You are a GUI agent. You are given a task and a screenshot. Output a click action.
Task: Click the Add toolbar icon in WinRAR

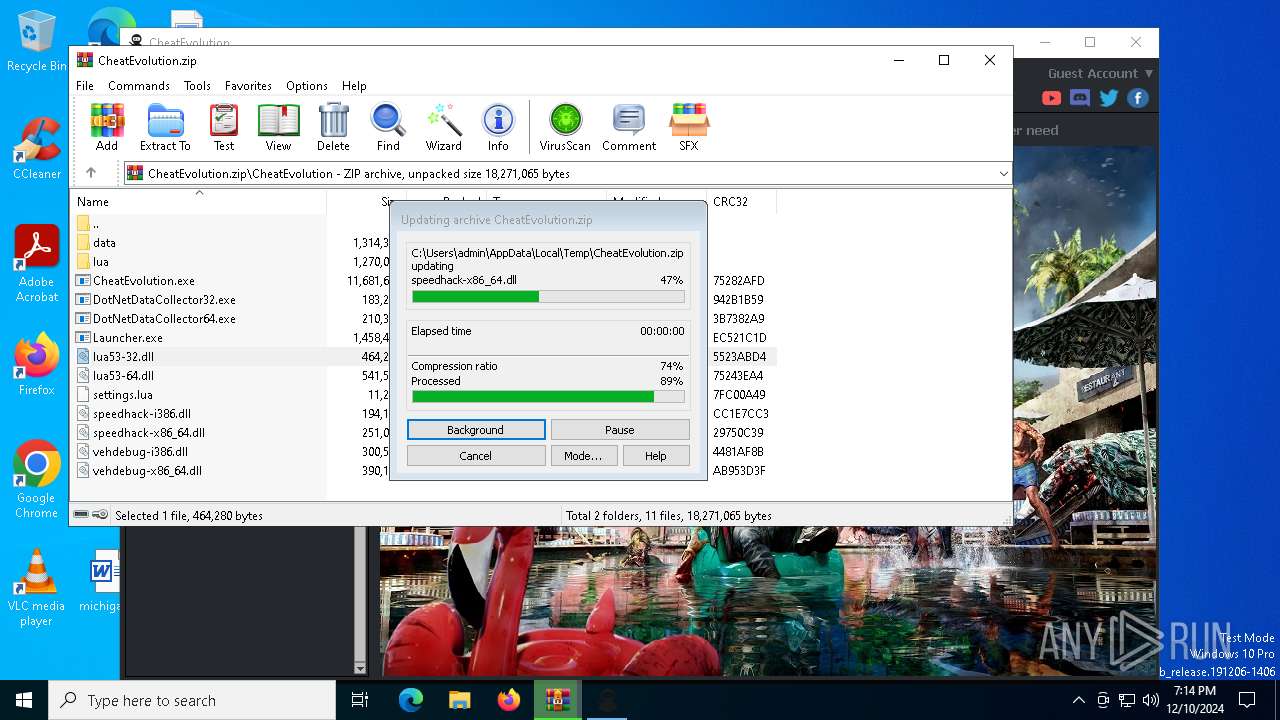[107, 127]
